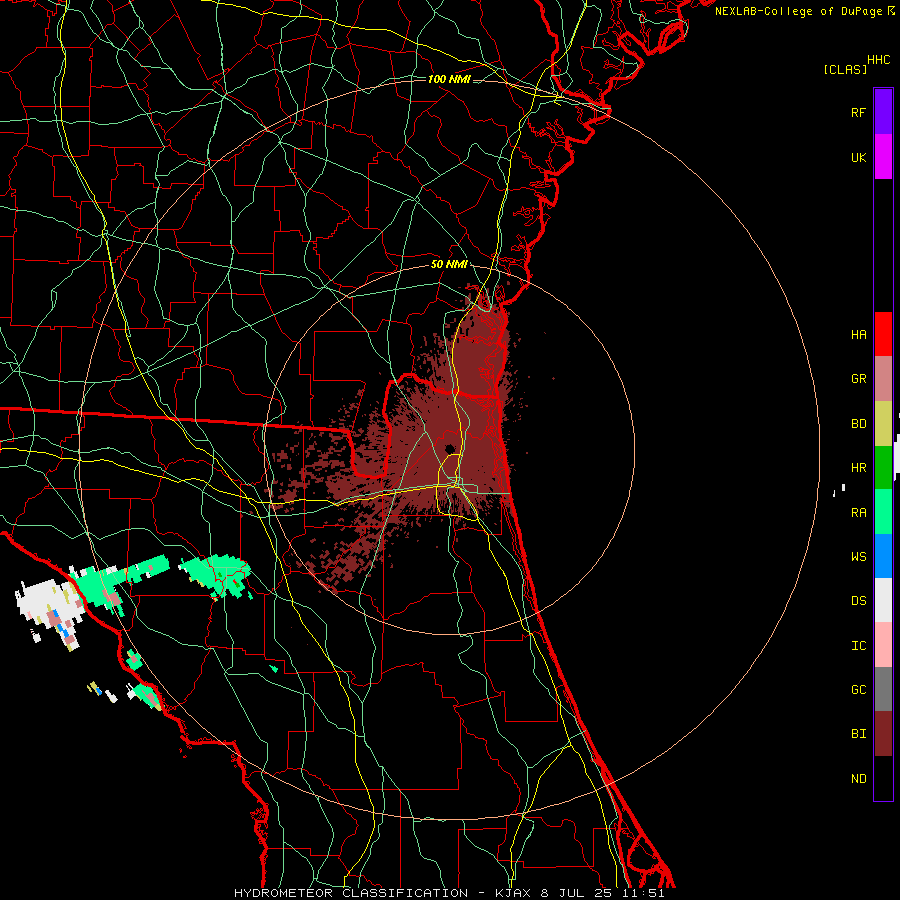The width and height of the screenshot is (900, 900).
Task: Click the WS legend label
Action: pos(859,557)
